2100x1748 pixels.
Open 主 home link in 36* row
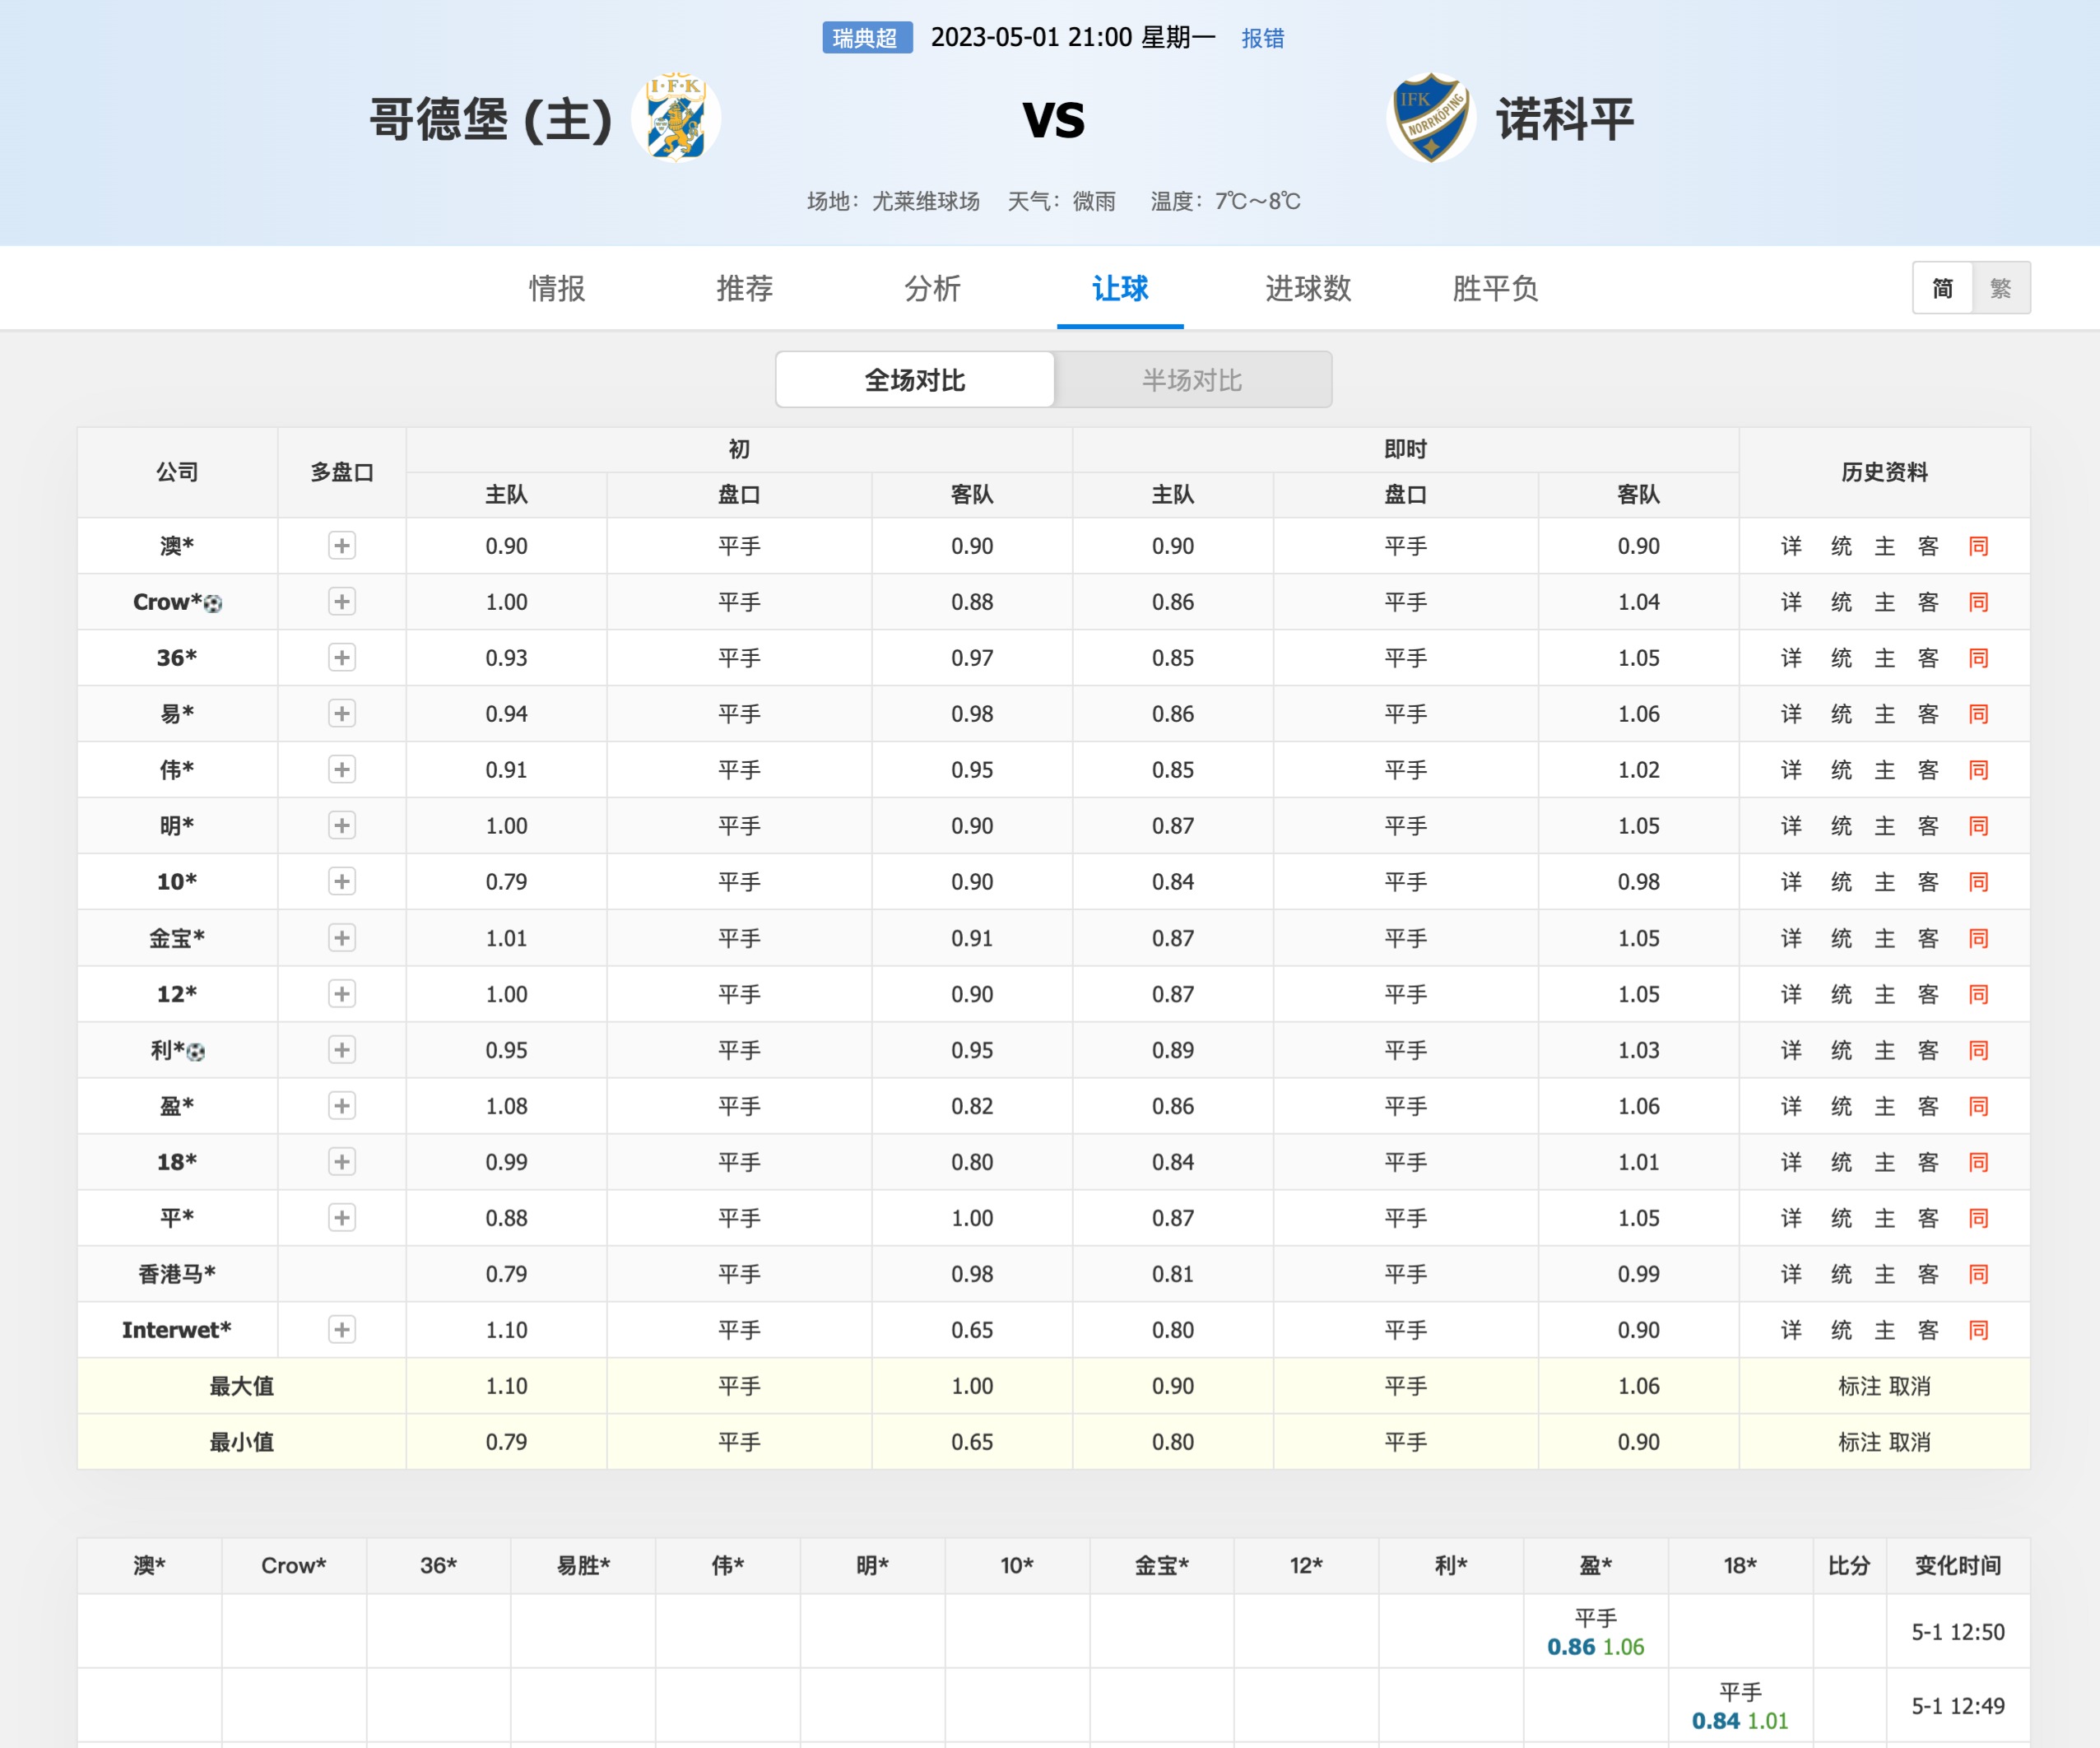[x=1885, y=658]
